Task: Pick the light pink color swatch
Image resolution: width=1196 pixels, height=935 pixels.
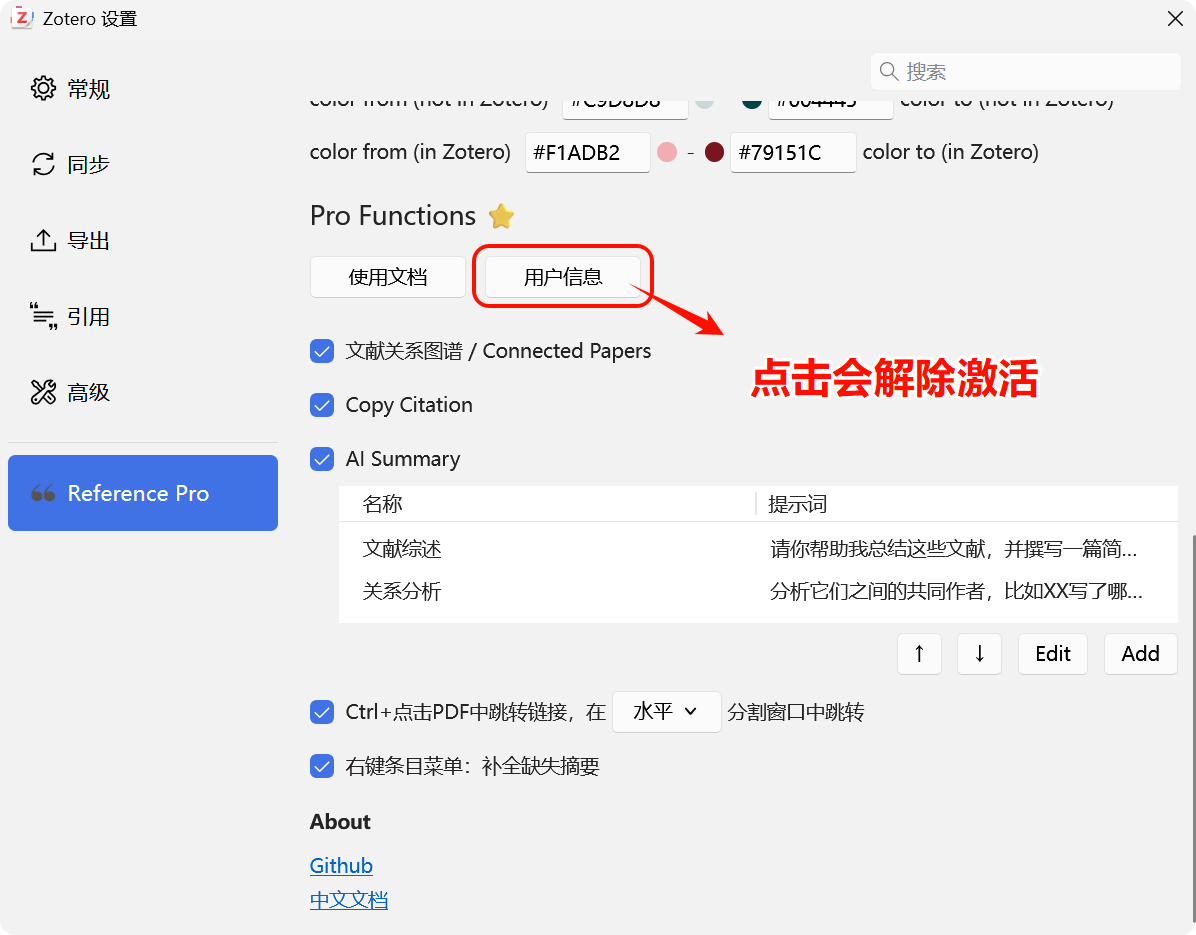Action: click(667, 153)
